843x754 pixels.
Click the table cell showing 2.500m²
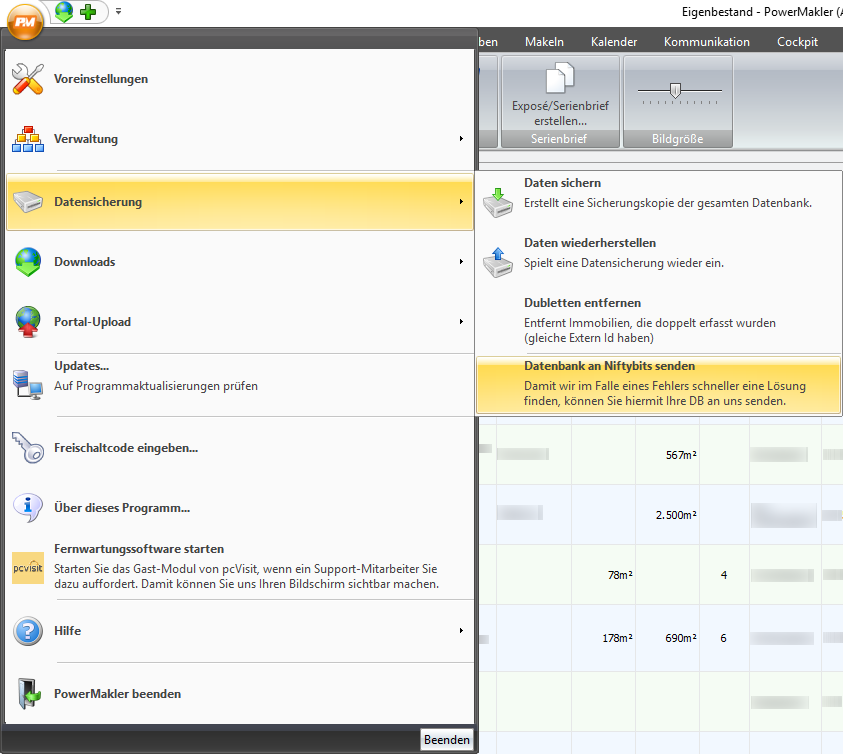(667, 515)
